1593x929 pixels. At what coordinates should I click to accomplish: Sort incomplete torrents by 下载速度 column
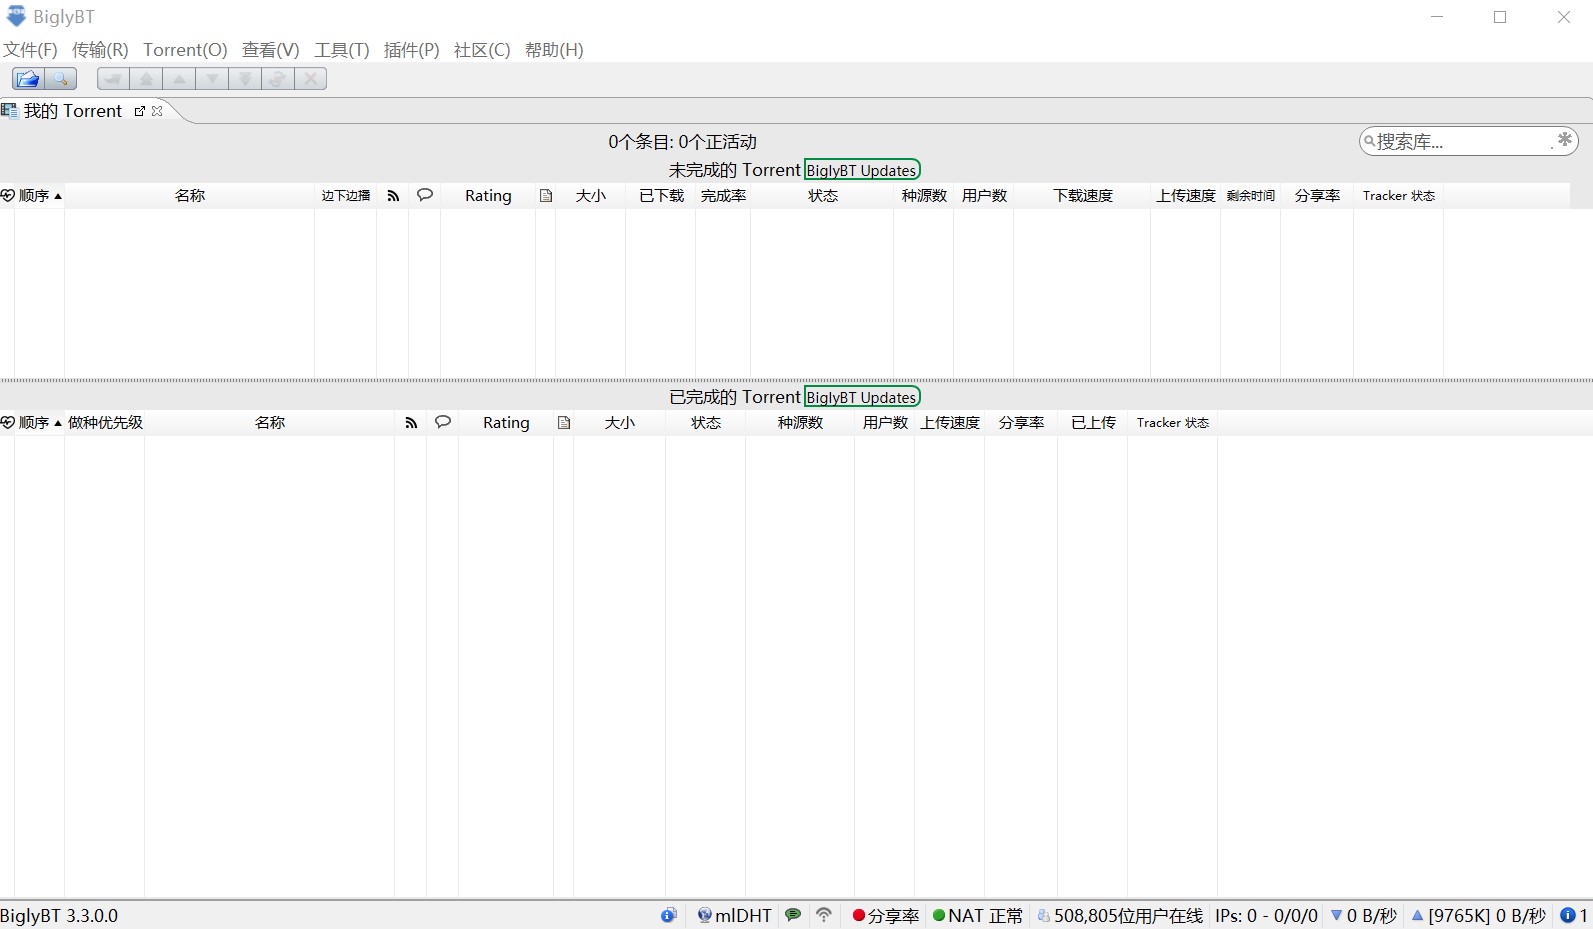(1083, 196)
